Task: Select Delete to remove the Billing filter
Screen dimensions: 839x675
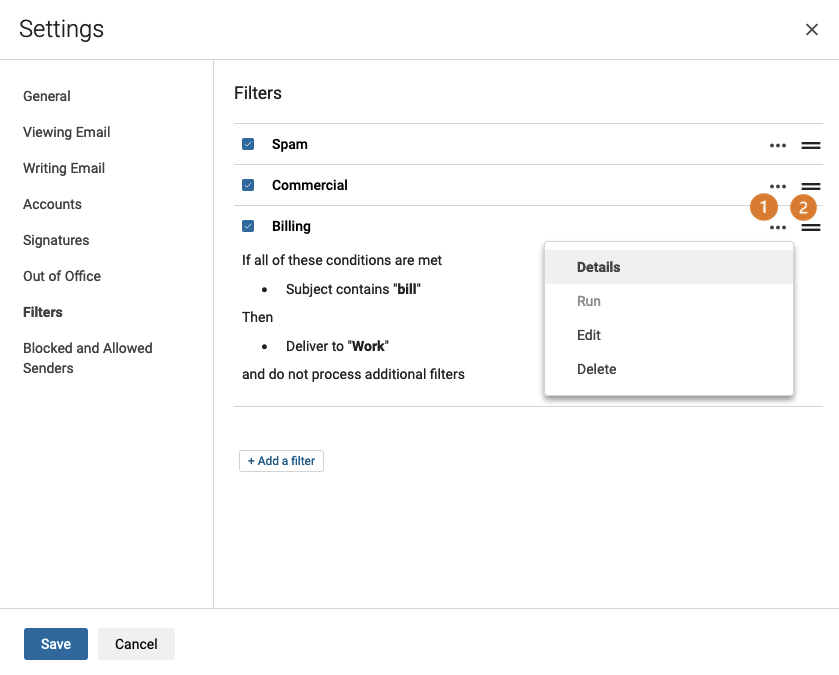Action: point(597,369)
